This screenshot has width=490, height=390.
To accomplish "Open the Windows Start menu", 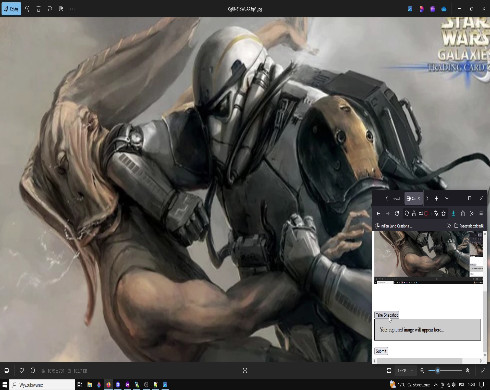I will (5, 385).
